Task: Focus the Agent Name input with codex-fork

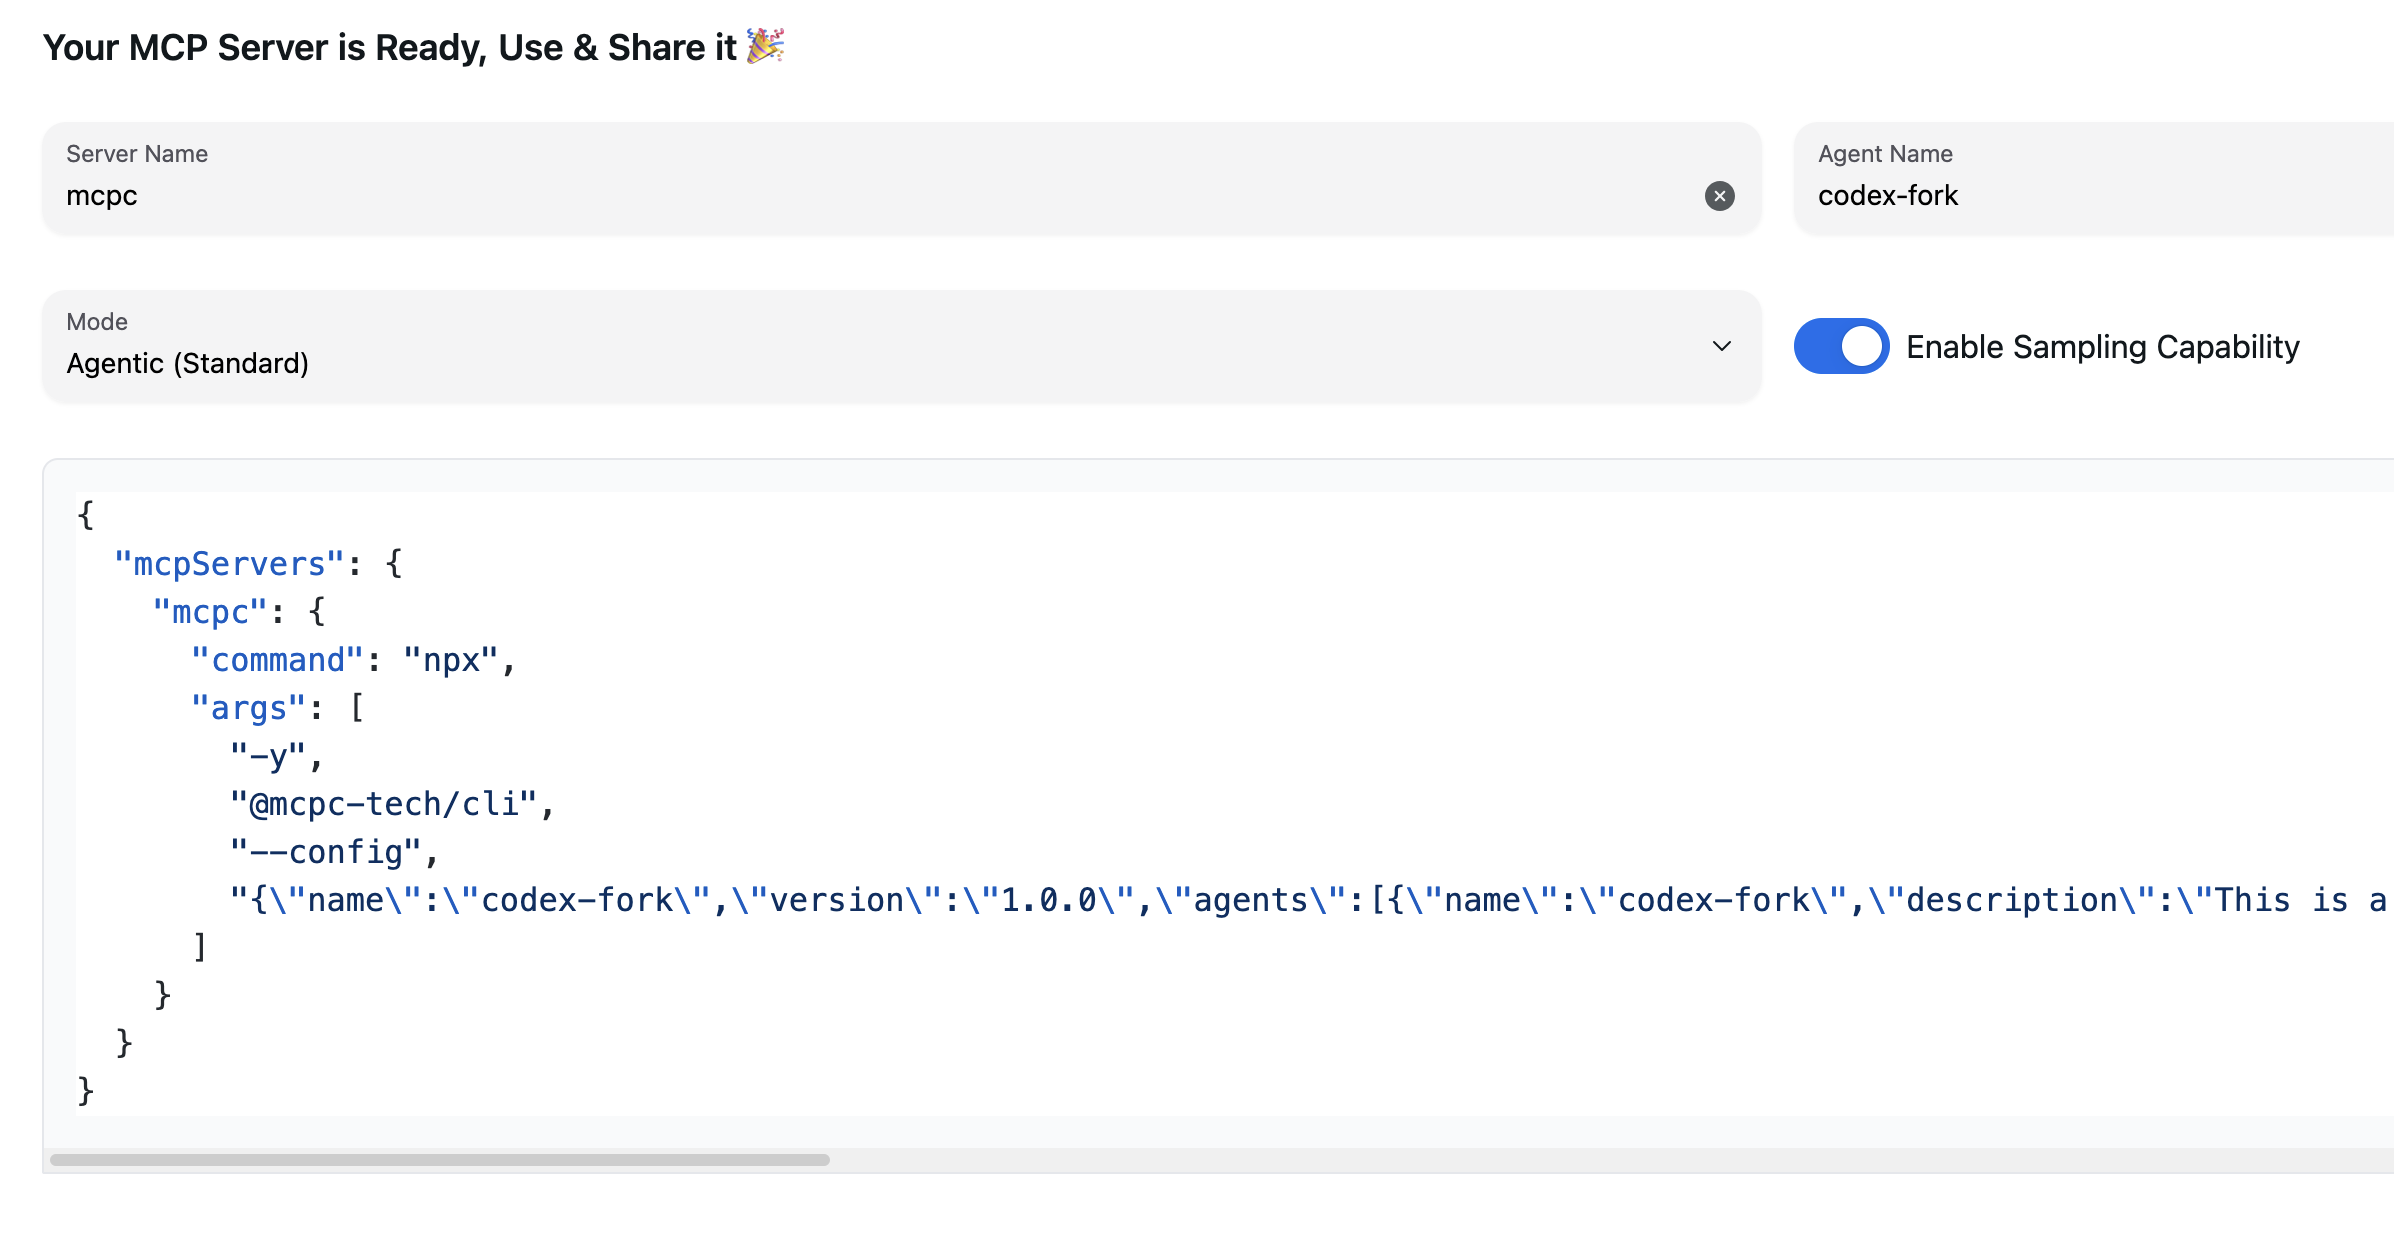Action: [x=2090, y=196]
